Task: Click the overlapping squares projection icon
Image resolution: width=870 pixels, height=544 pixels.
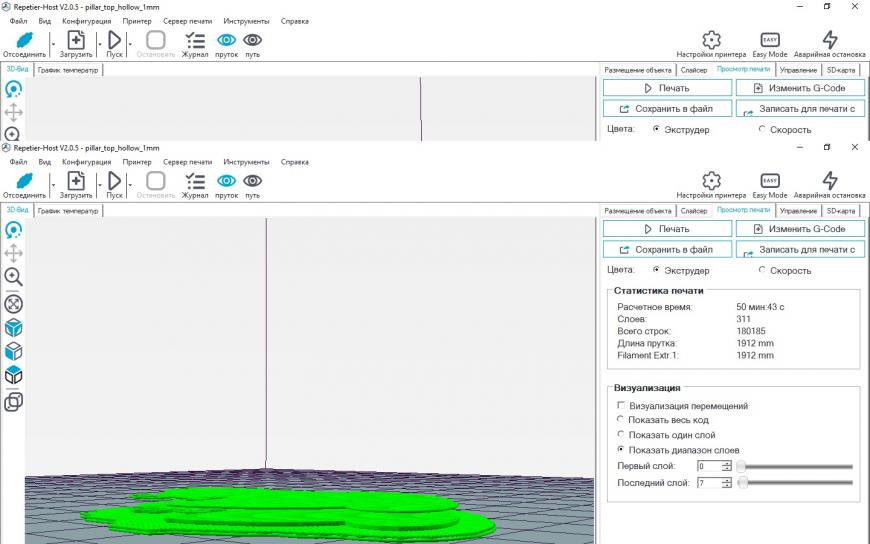Action: pyautogui.click(x=13, y=401)
